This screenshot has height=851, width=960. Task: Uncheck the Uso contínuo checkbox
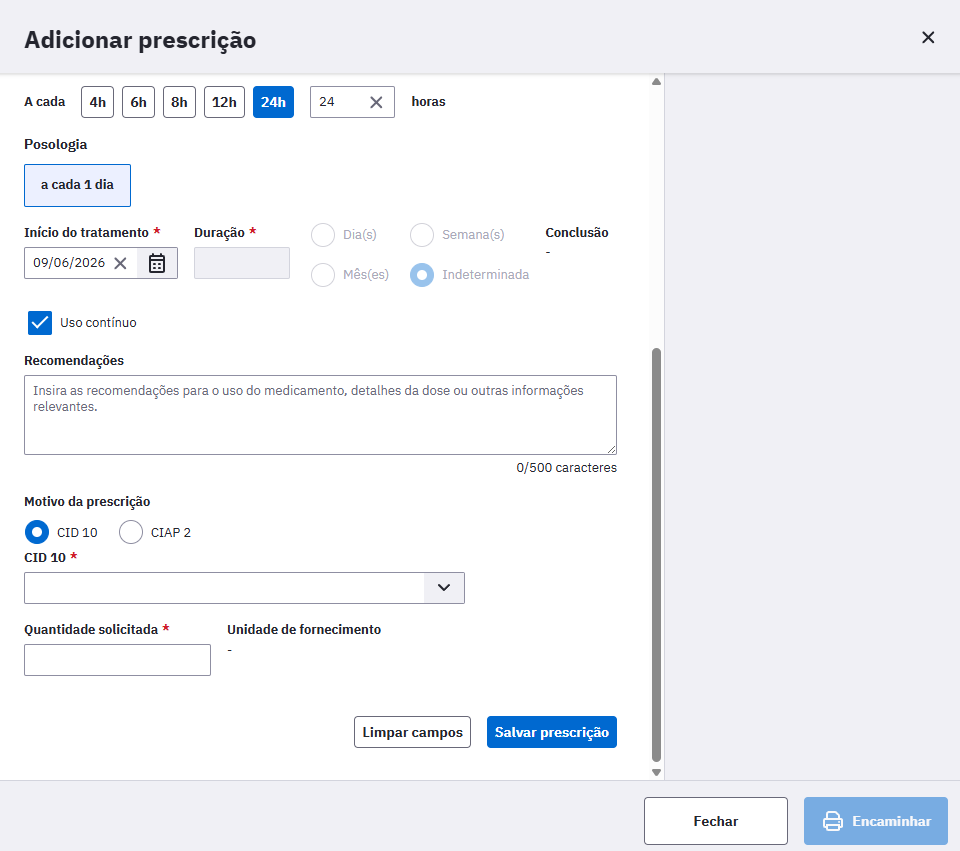[x=40, y=323]
